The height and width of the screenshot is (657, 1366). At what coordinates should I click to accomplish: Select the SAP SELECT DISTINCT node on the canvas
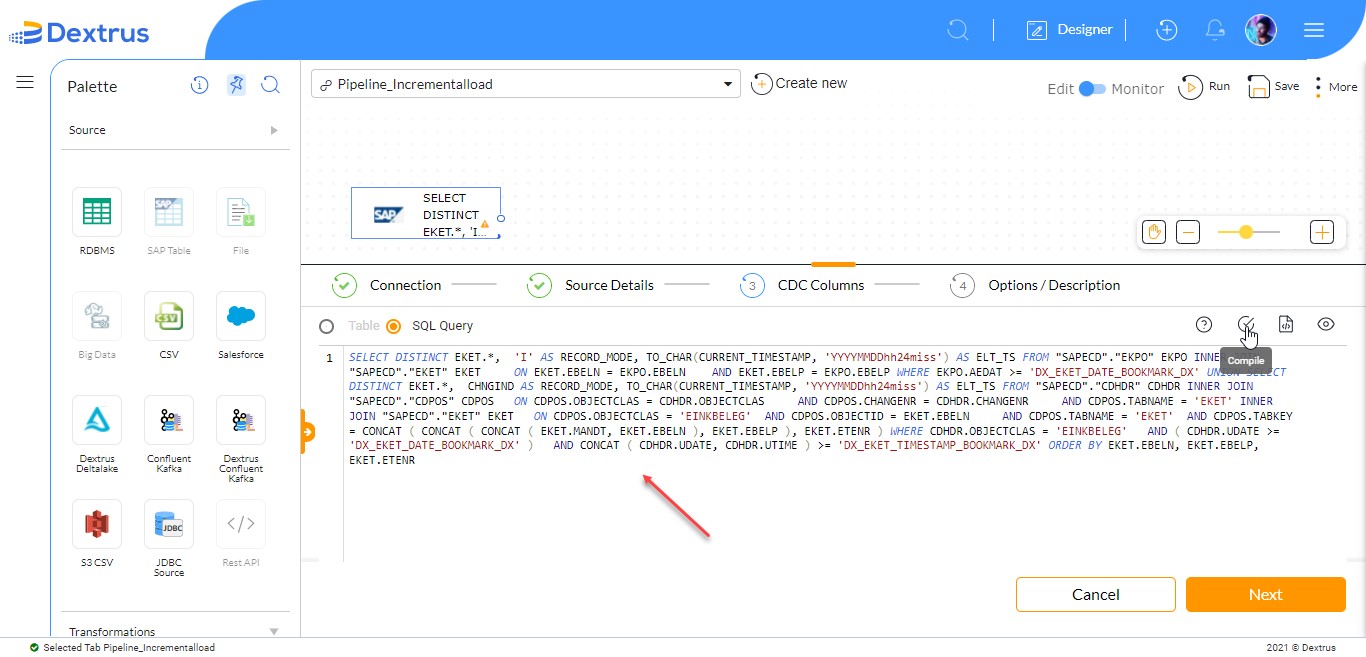425,214
